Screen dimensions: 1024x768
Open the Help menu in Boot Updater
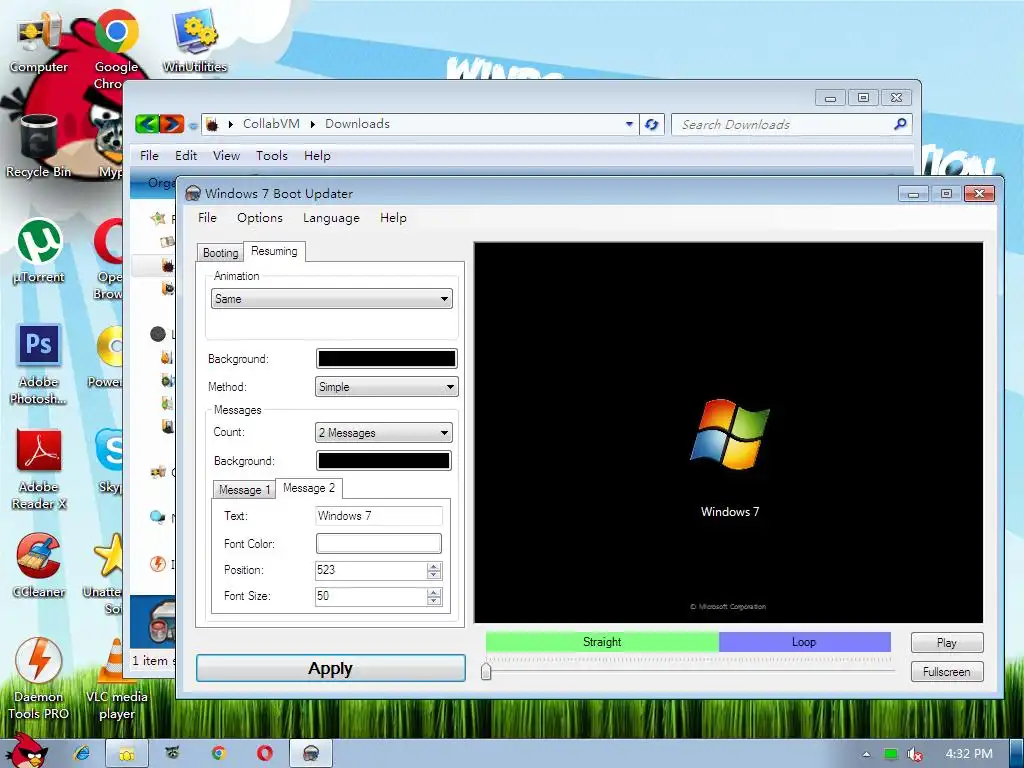click(x=393, y=217)
